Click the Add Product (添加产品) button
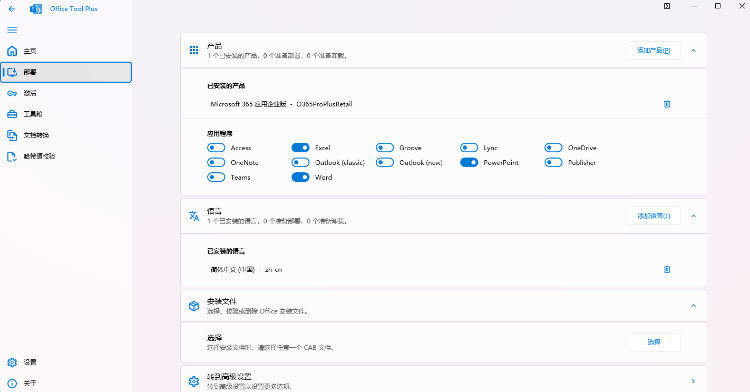This screenshot has height=392, width=750. [654, 50]
